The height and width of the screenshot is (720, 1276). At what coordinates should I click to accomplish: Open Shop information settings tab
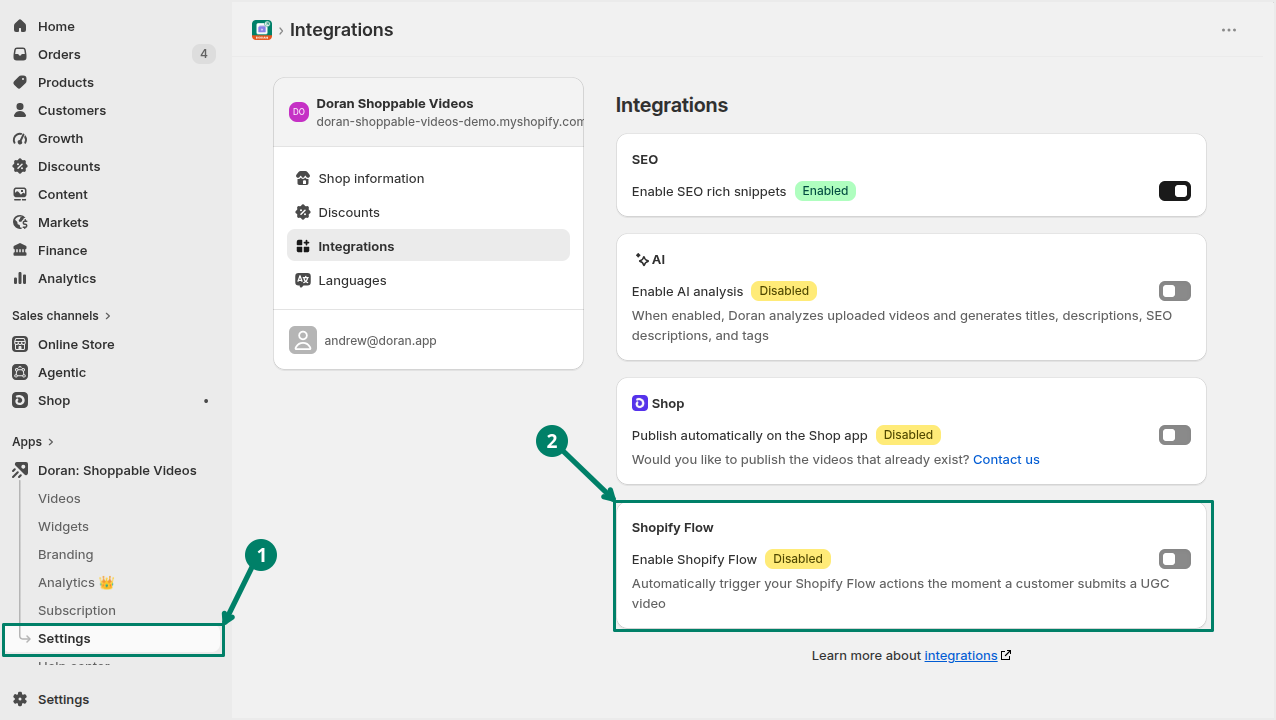tap(428, 178)
